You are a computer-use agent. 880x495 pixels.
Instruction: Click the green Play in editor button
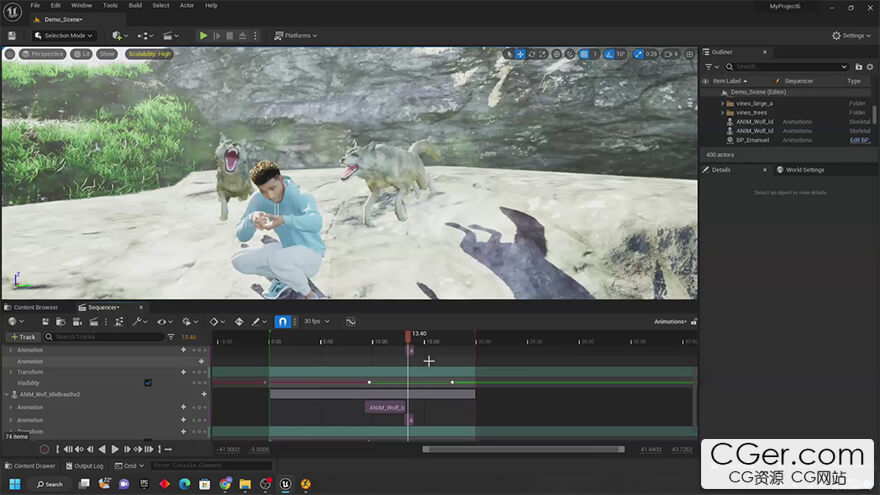(203, 35)
